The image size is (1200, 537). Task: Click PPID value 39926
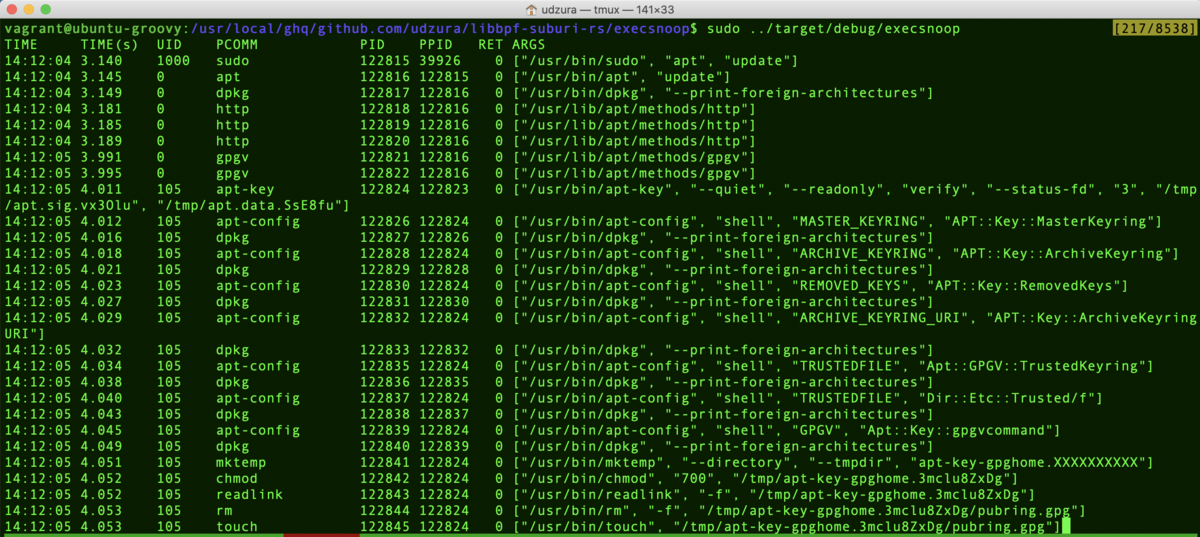point(440,61)
